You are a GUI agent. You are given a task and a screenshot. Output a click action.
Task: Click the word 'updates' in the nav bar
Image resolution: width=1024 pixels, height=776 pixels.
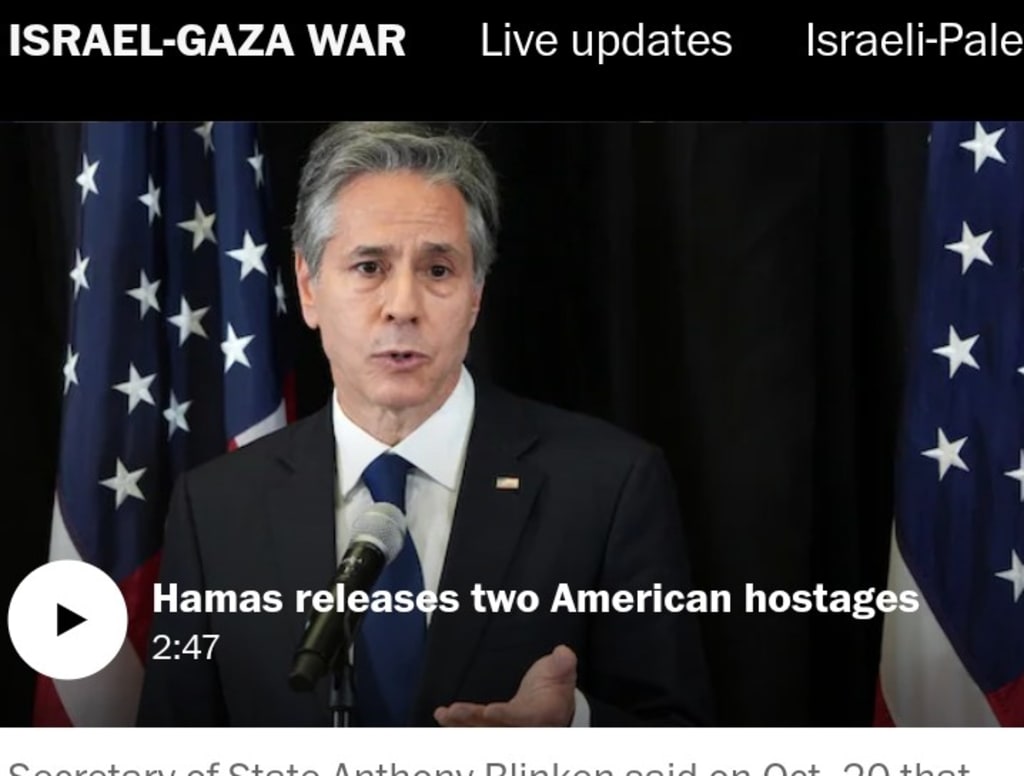point(652,42)
